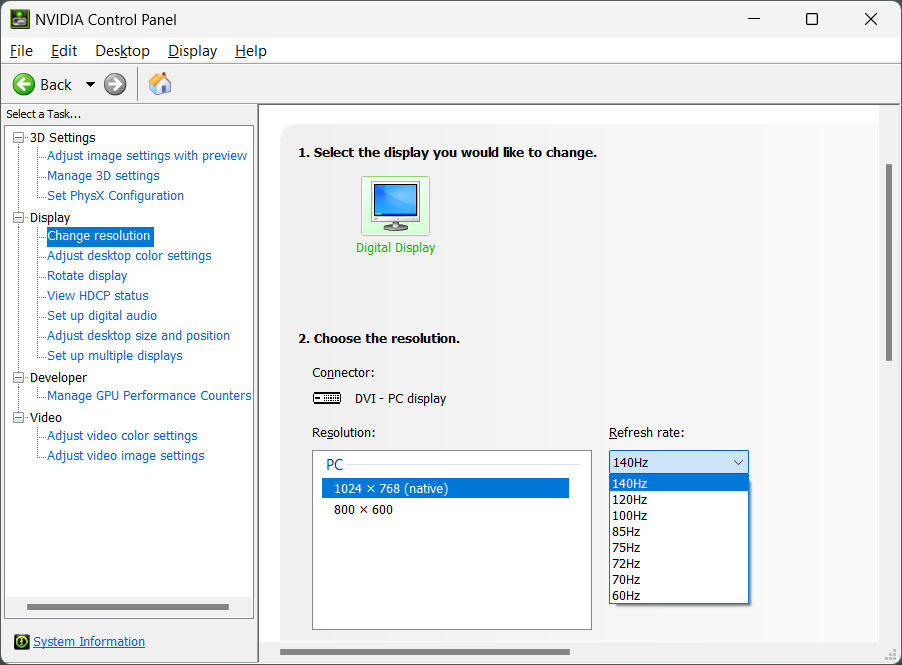The width and height of the screenshot is (902, 665).
Task: Select Change resolution in task tree
Action: click(100, 236)
